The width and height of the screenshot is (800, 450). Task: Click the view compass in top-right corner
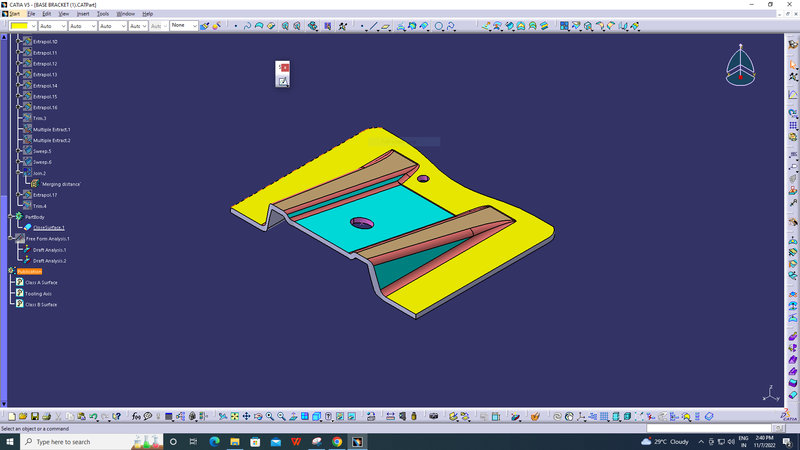tap(741, 66)
